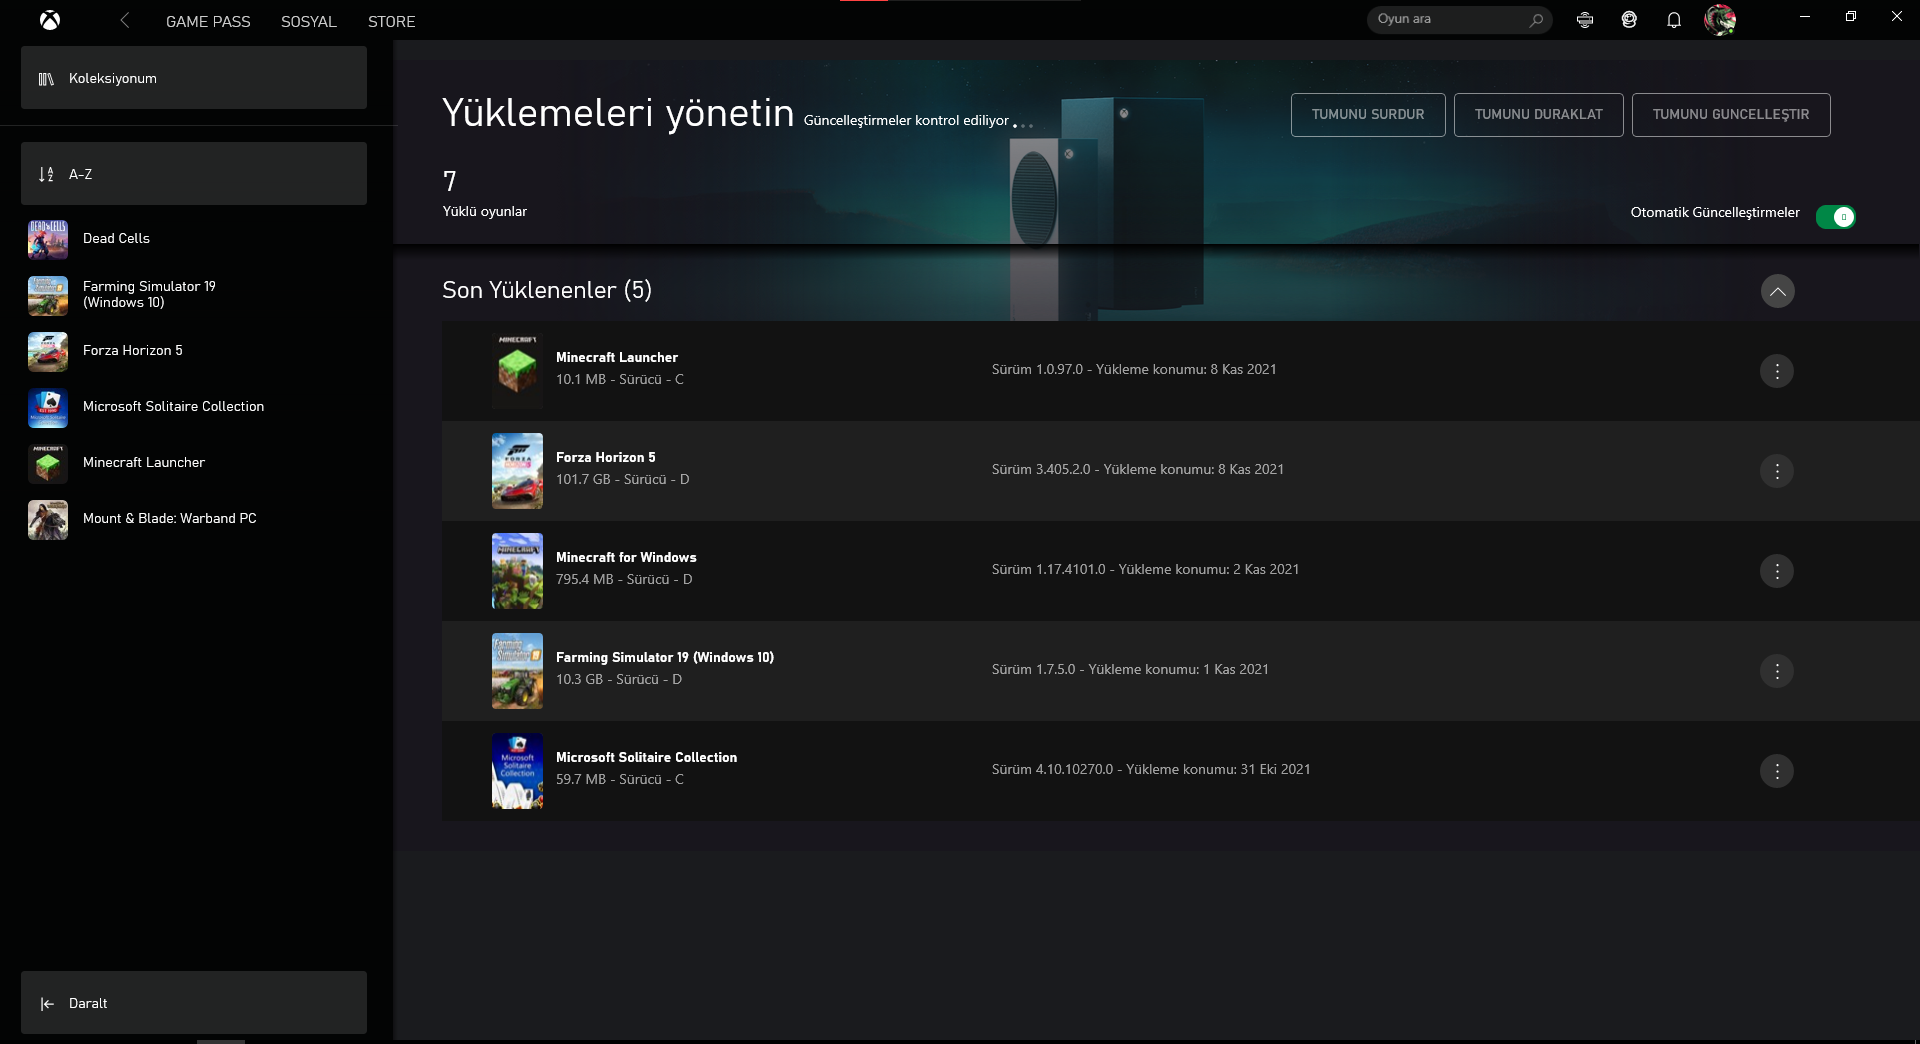Toggle Otomatik Güncelleştirmeler switch
Screen dimensions: 1920x1044
coord(1835,217)
